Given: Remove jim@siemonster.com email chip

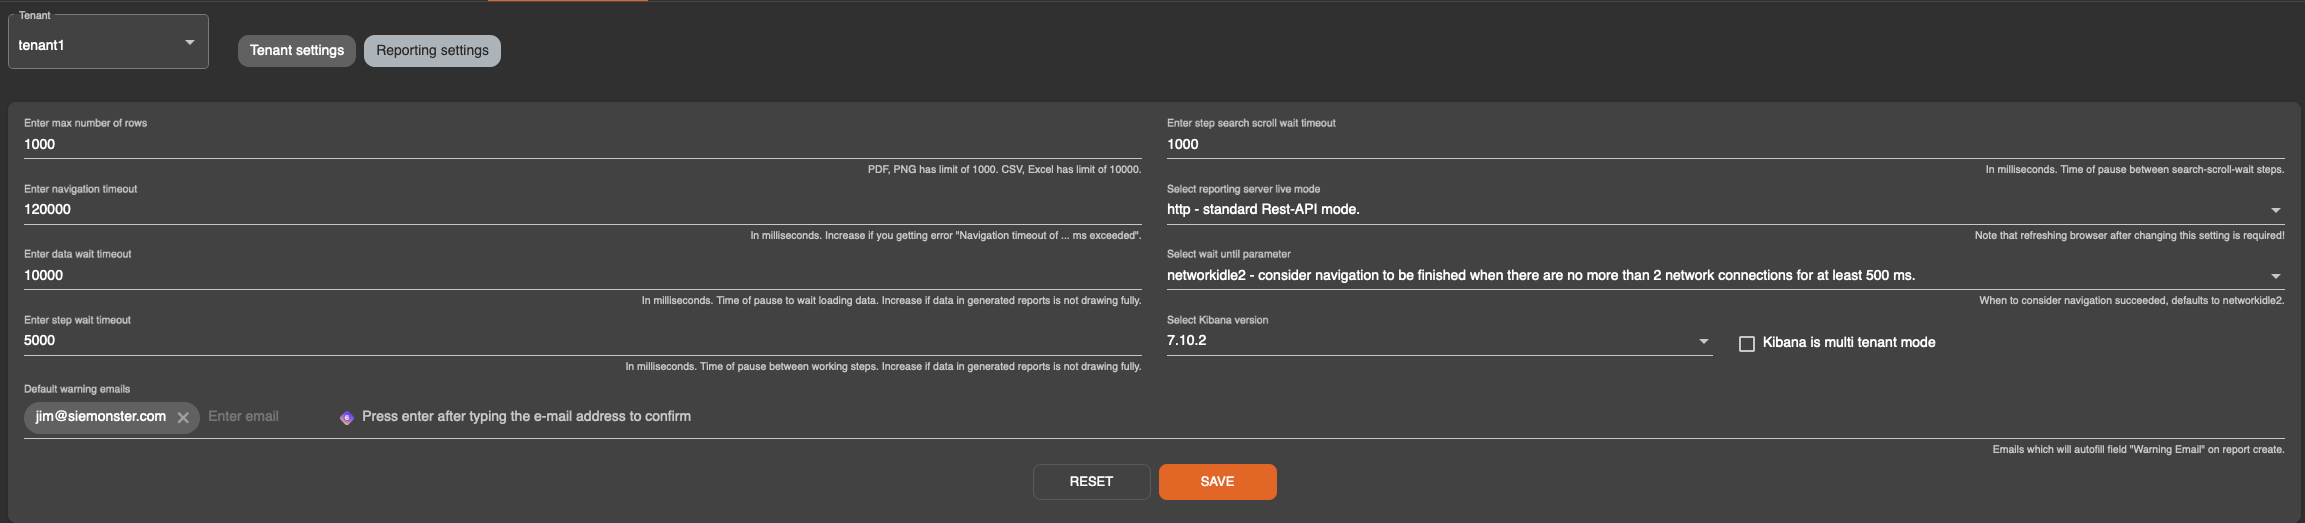Looking at the screenshot, I should click(x=183, y=418).
